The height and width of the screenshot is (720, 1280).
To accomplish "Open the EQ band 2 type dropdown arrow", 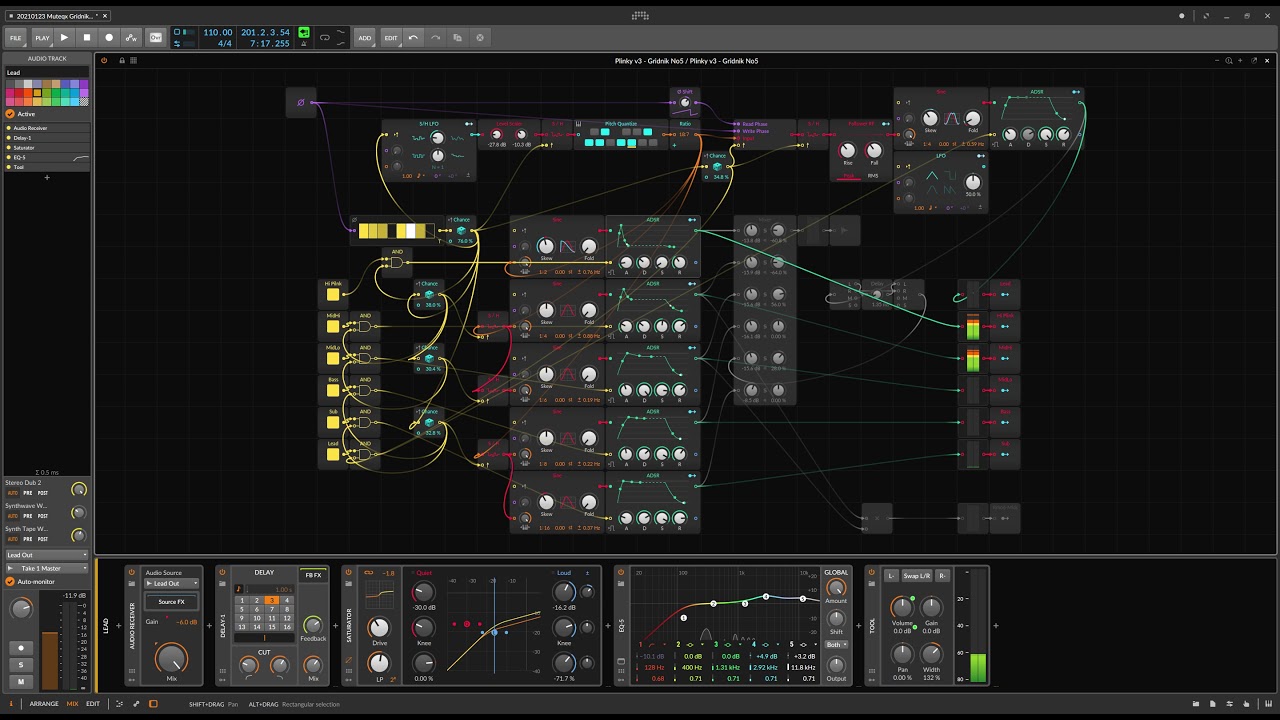I will coord(702,644).
